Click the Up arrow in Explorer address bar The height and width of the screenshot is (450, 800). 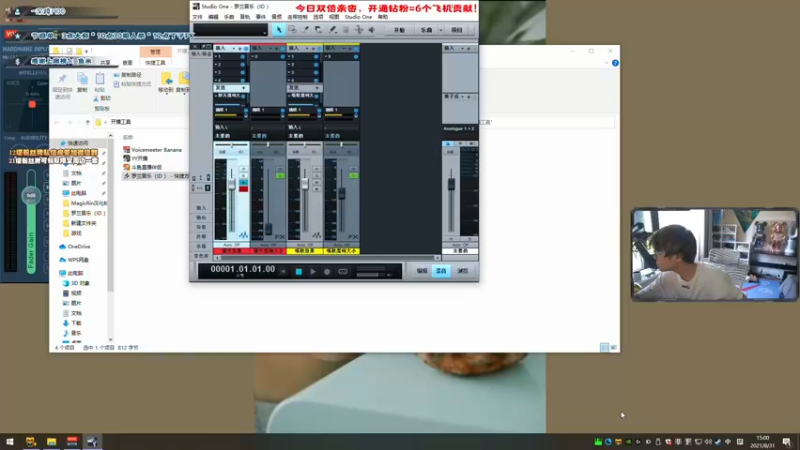pos(88,122)
